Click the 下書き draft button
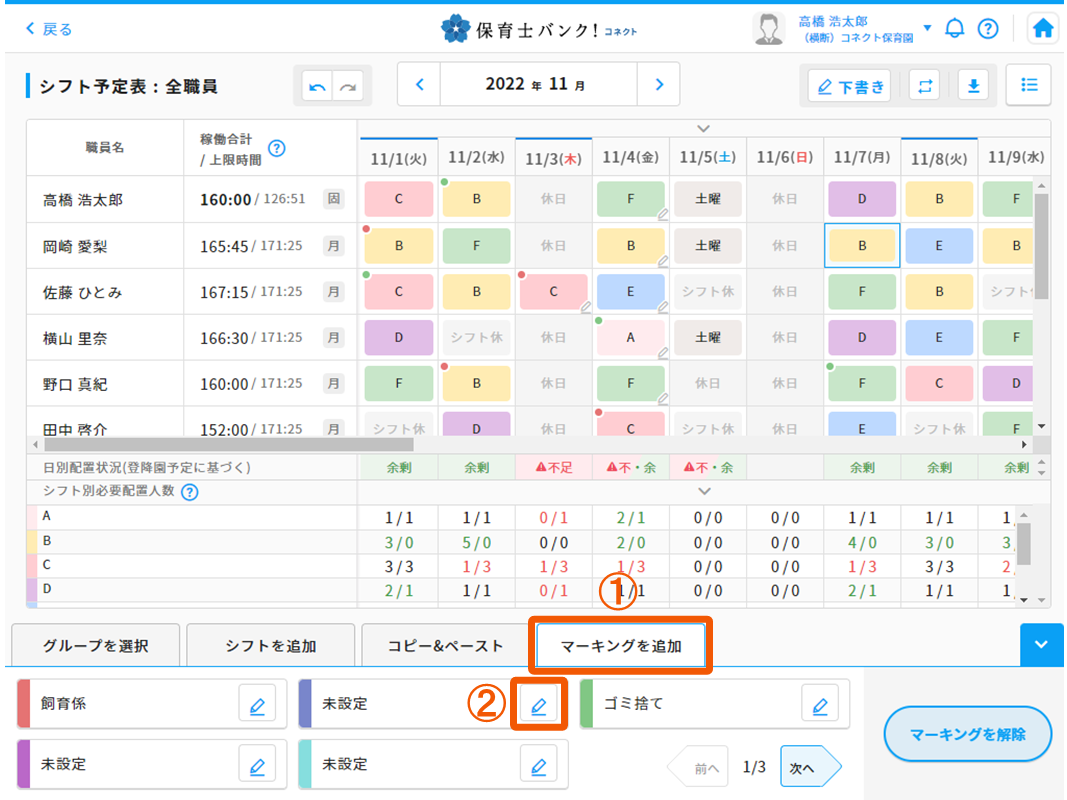Image resolution: width=1067 pixels, height=800 pixels. pos(850,86)
